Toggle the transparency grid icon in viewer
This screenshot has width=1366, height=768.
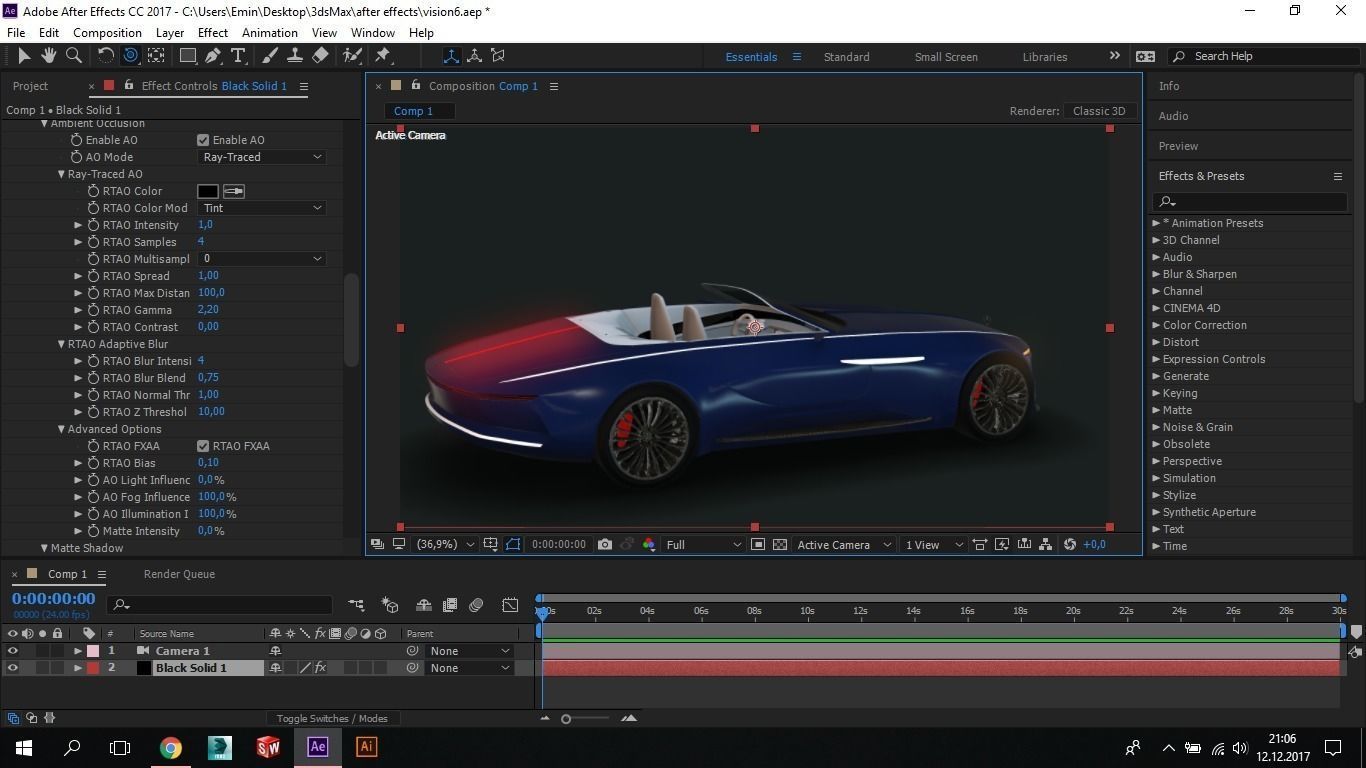[780, 544]
